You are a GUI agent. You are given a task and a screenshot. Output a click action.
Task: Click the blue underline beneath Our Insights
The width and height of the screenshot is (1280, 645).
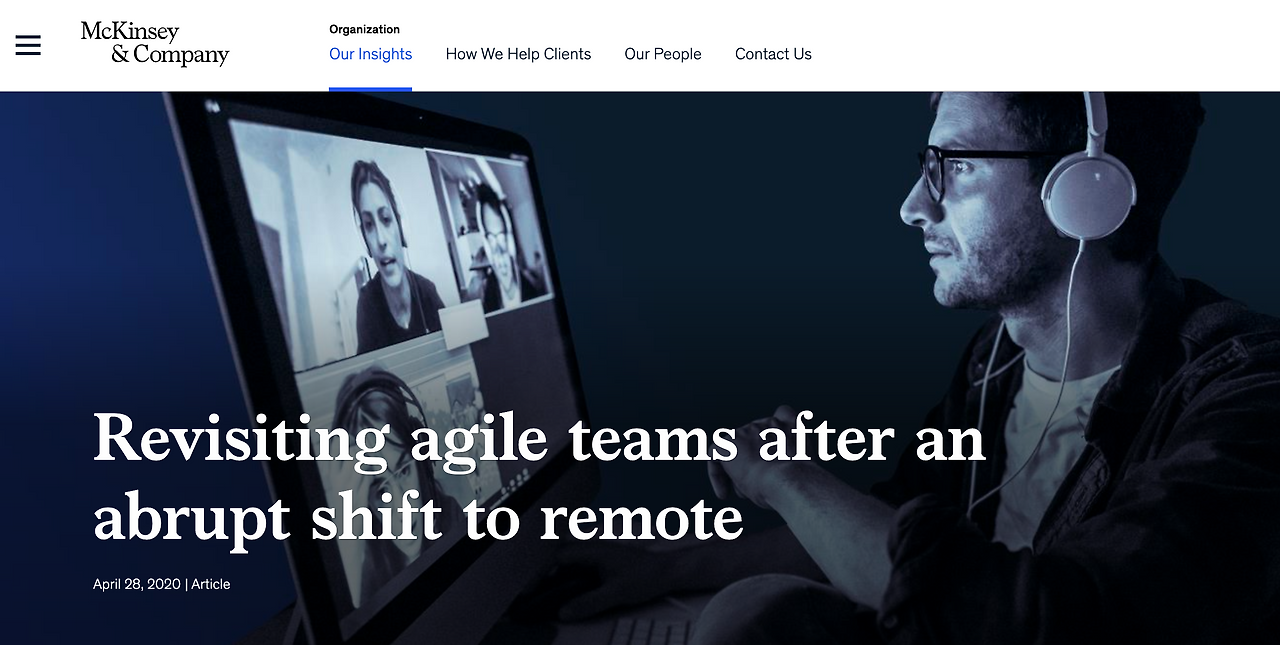point(370,89)
